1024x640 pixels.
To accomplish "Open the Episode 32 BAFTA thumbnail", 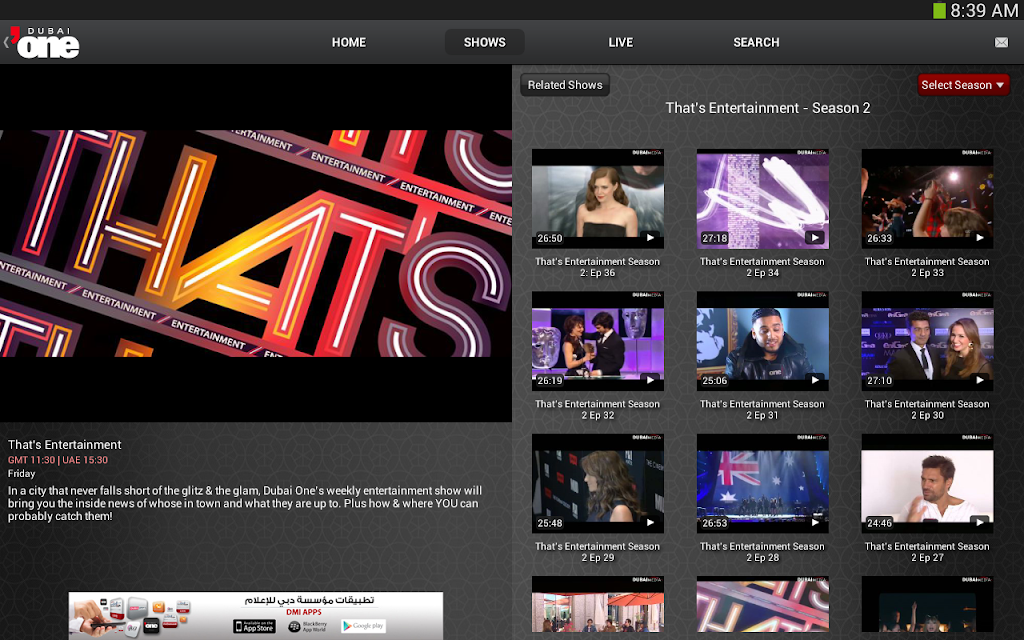I will click(598, 341).
